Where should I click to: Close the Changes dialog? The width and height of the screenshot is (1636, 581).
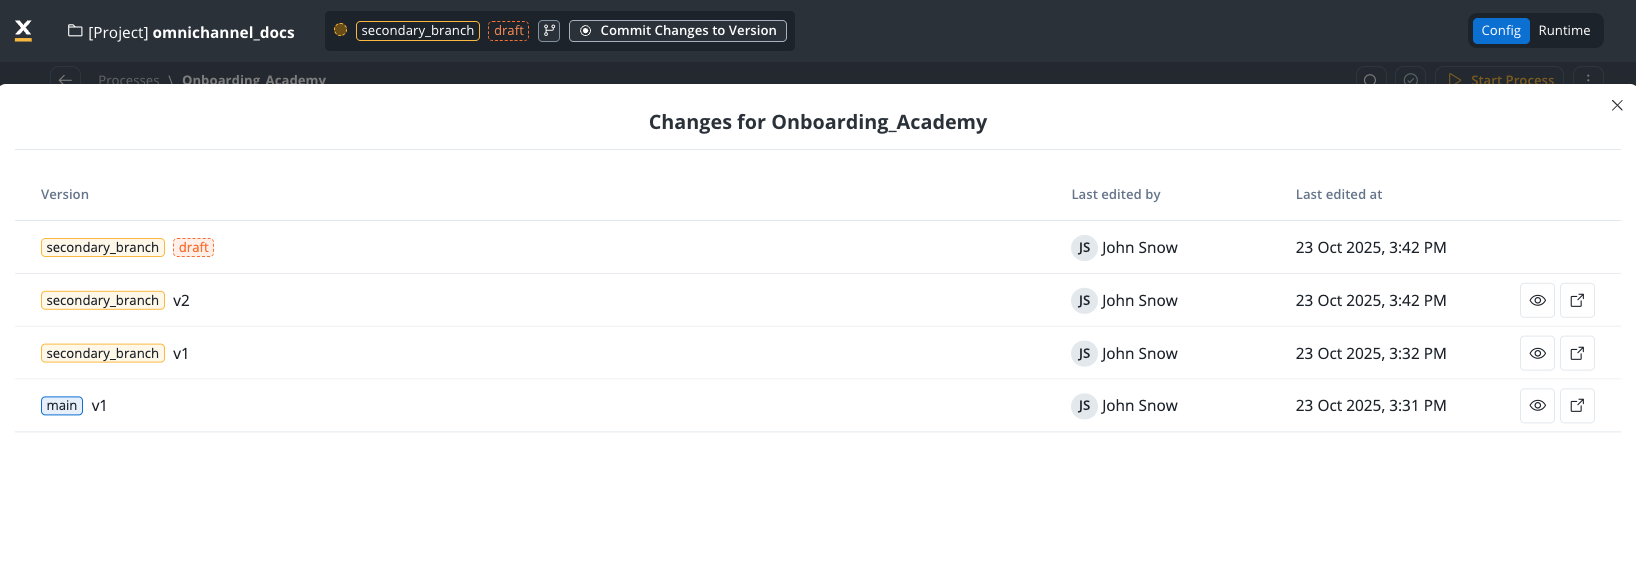[1617, 105]
